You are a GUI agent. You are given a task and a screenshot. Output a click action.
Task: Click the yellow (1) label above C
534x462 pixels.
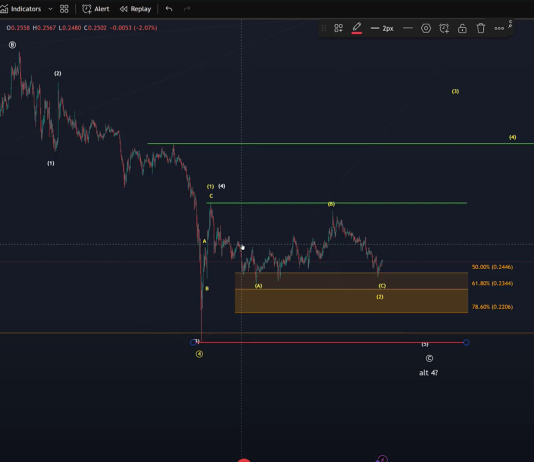pyautogui.click(x=210, y=187)
